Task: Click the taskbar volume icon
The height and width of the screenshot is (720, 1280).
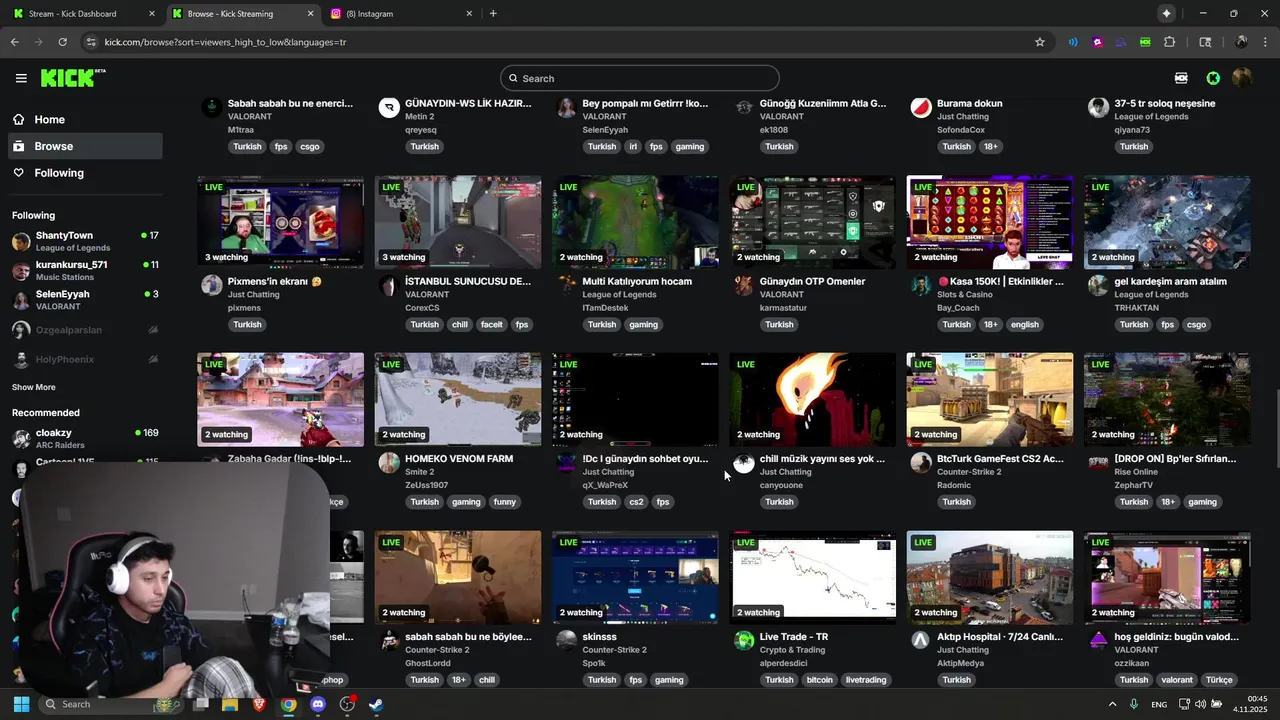Action: [x=1201, y=704]
